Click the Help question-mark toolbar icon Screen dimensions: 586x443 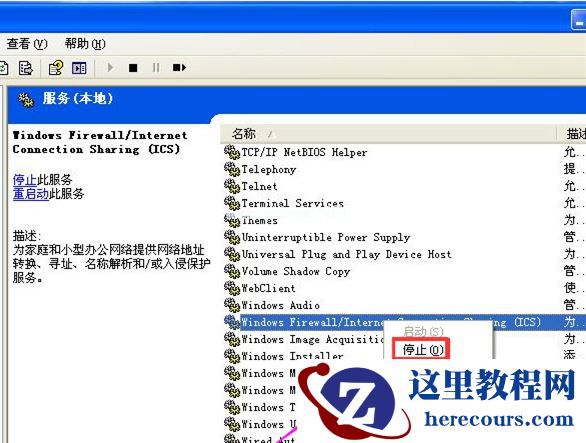pos(56,68)
